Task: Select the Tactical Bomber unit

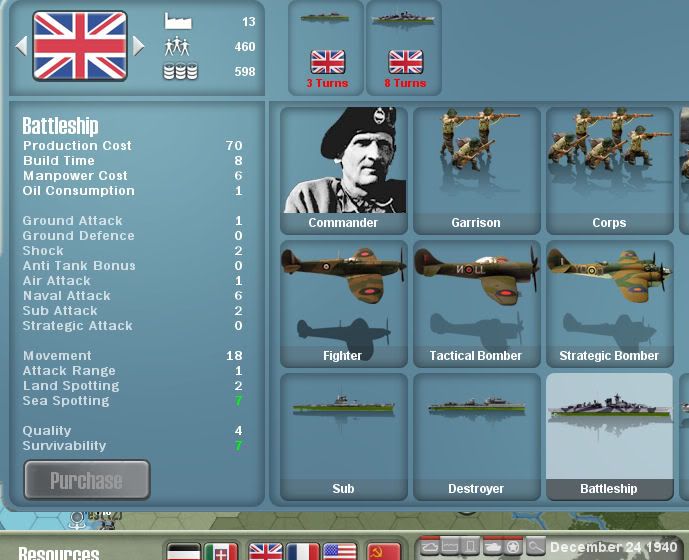Action: pos(476,303)
